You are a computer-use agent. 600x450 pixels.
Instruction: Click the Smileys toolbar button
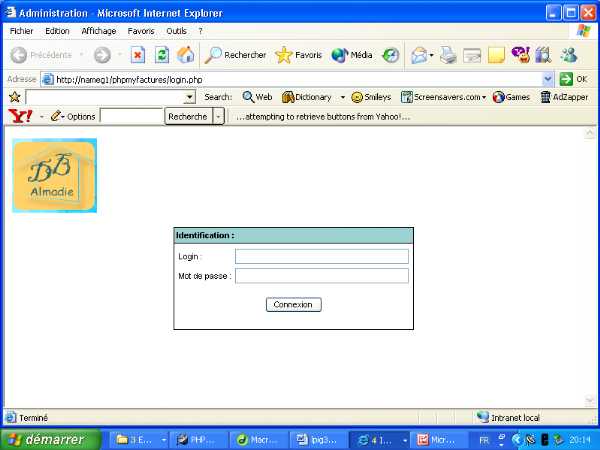click(x=371, y=97)
